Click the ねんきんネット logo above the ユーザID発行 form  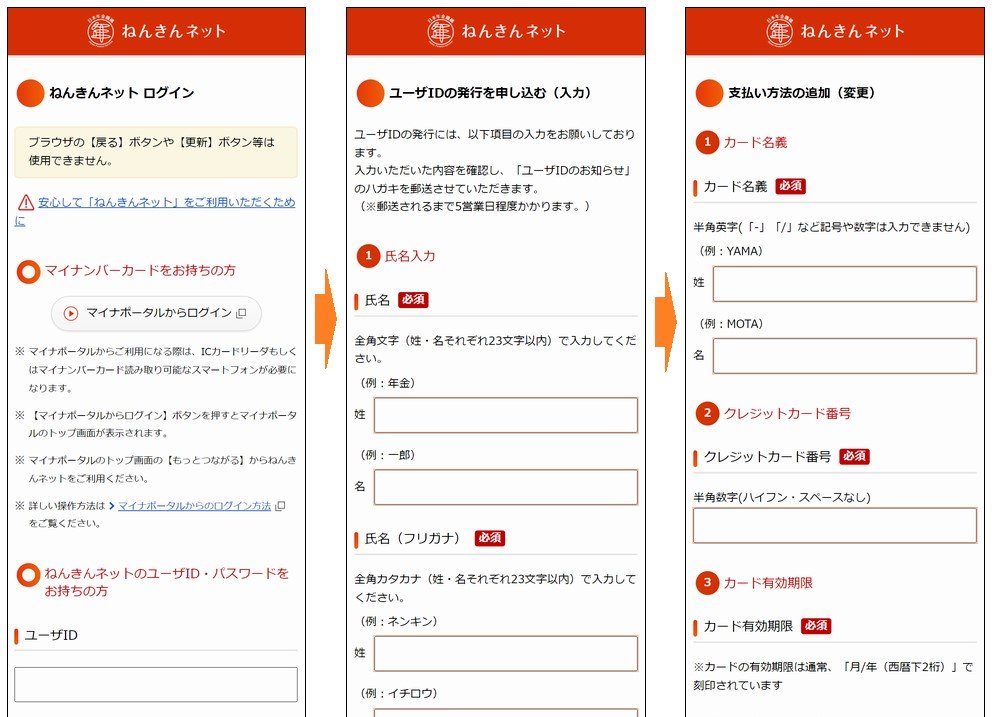click(x=495, y=31)
